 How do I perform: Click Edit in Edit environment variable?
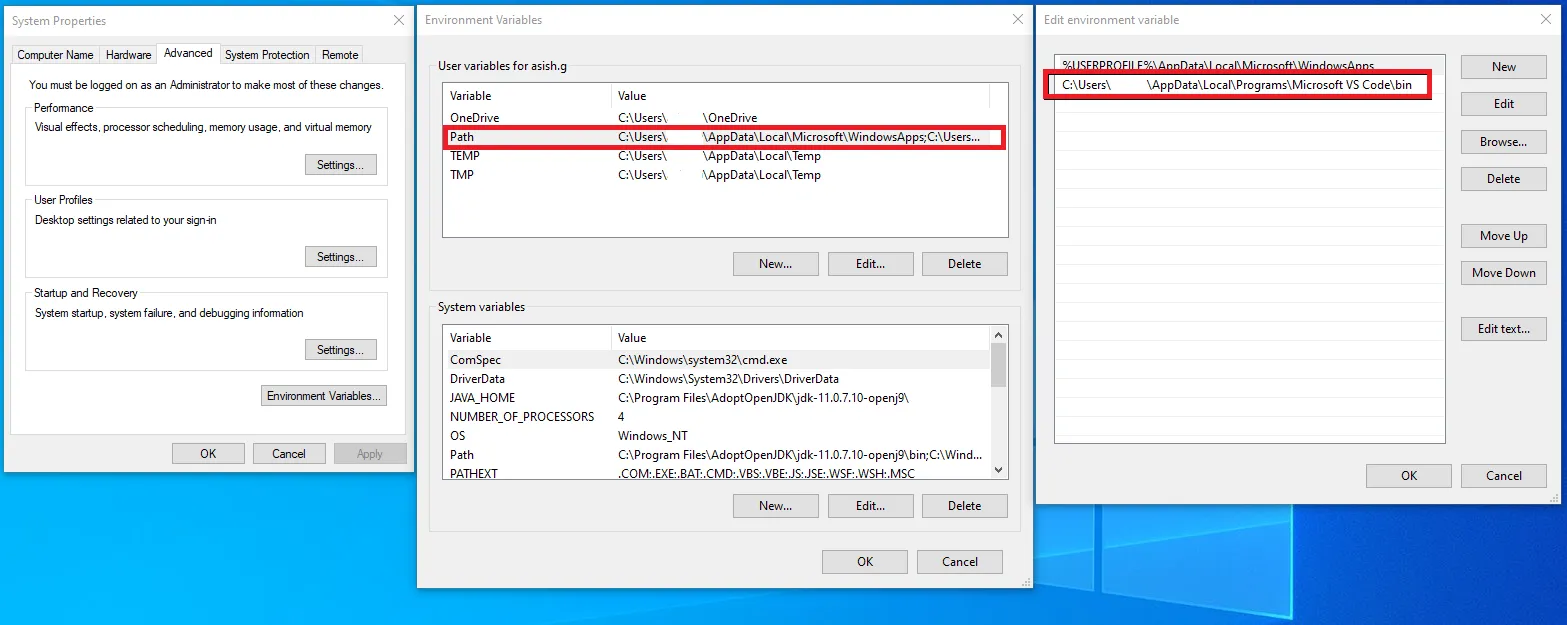tap(1504, 104)
